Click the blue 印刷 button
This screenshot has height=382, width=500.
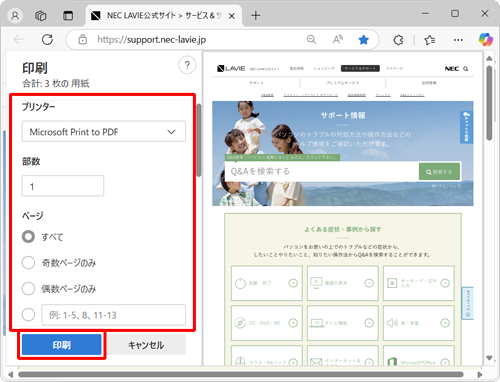tap(62, 345)
